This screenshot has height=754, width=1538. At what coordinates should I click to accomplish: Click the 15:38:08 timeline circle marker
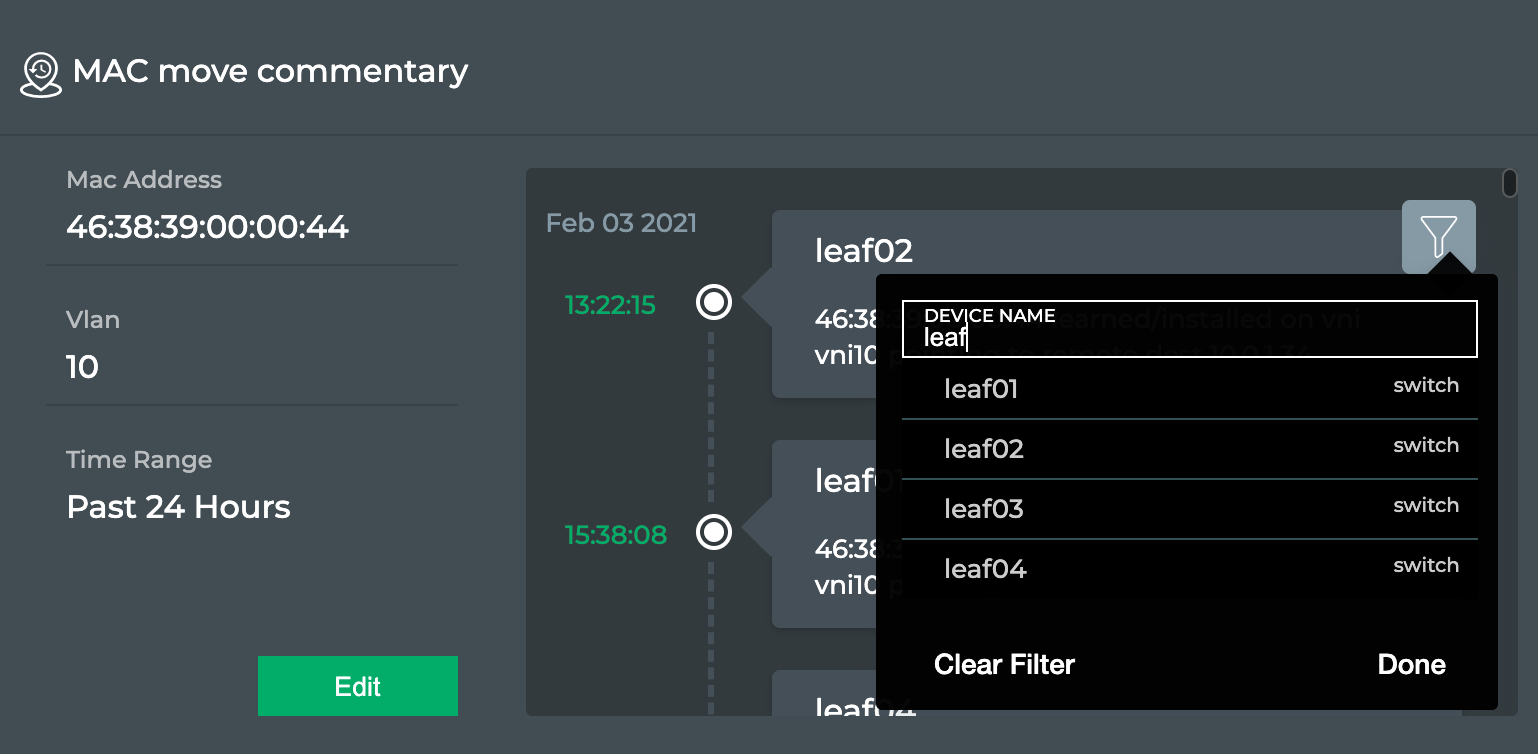[714, 533]
